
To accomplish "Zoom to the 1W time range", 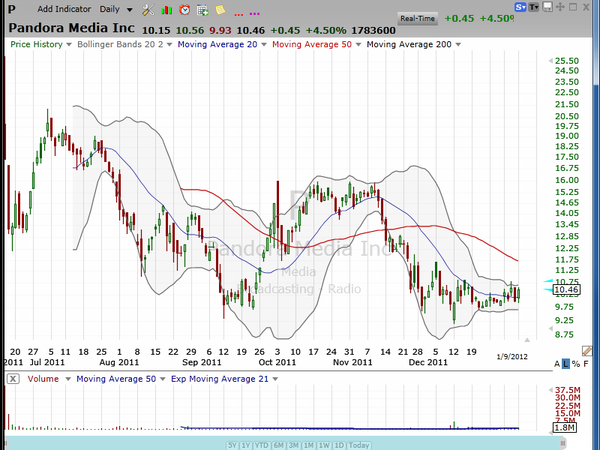I will point(324,445).
